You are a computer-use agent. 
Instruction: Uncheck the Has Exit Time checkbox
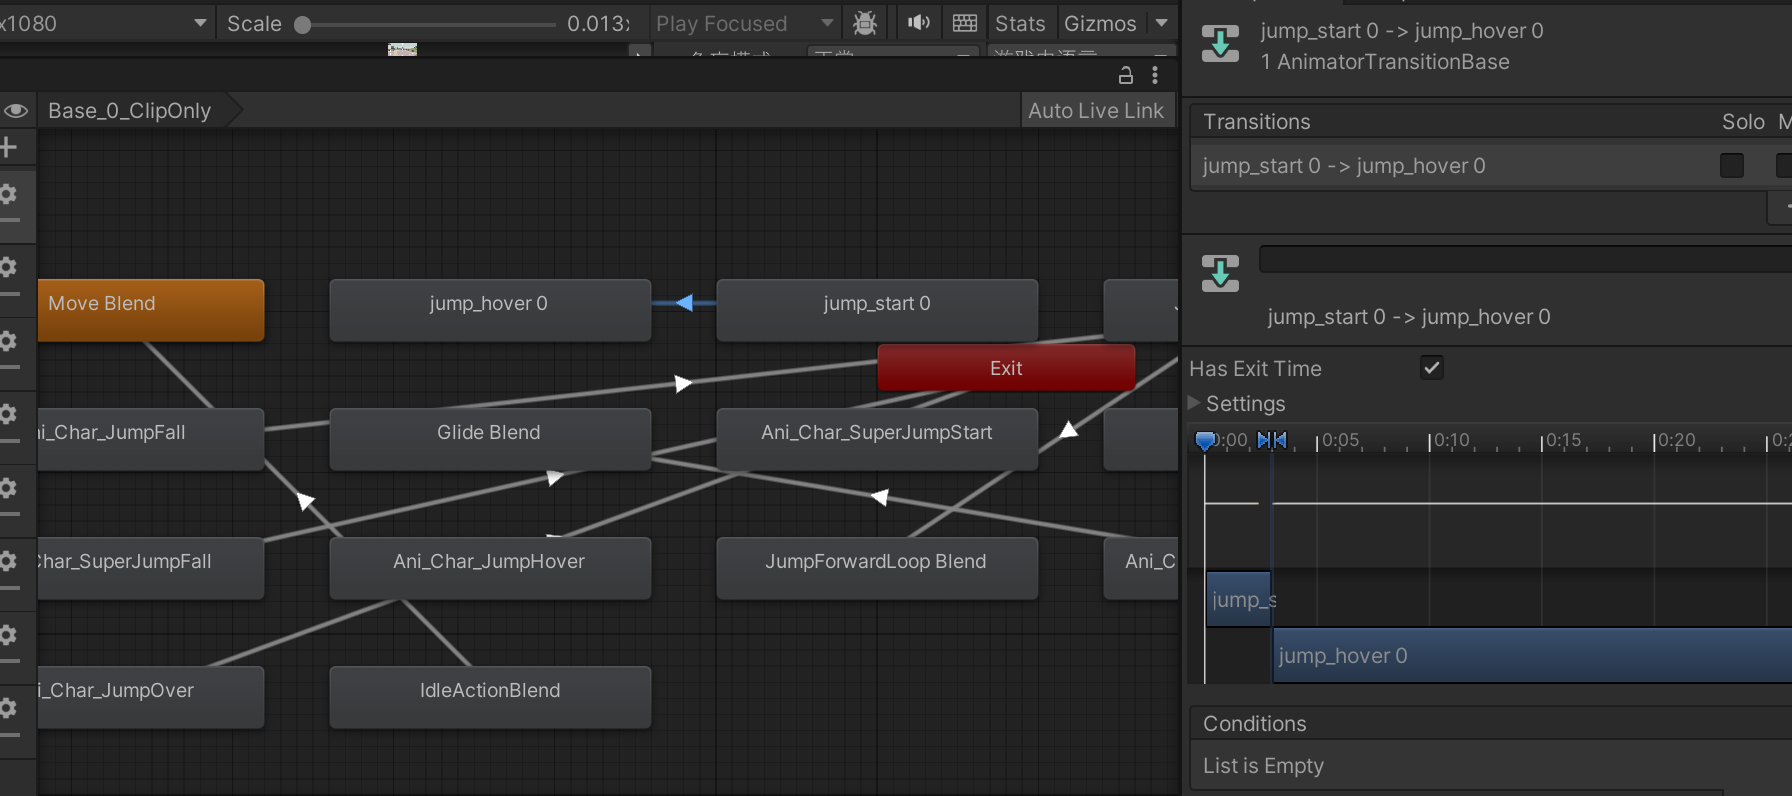point(1432,368)
